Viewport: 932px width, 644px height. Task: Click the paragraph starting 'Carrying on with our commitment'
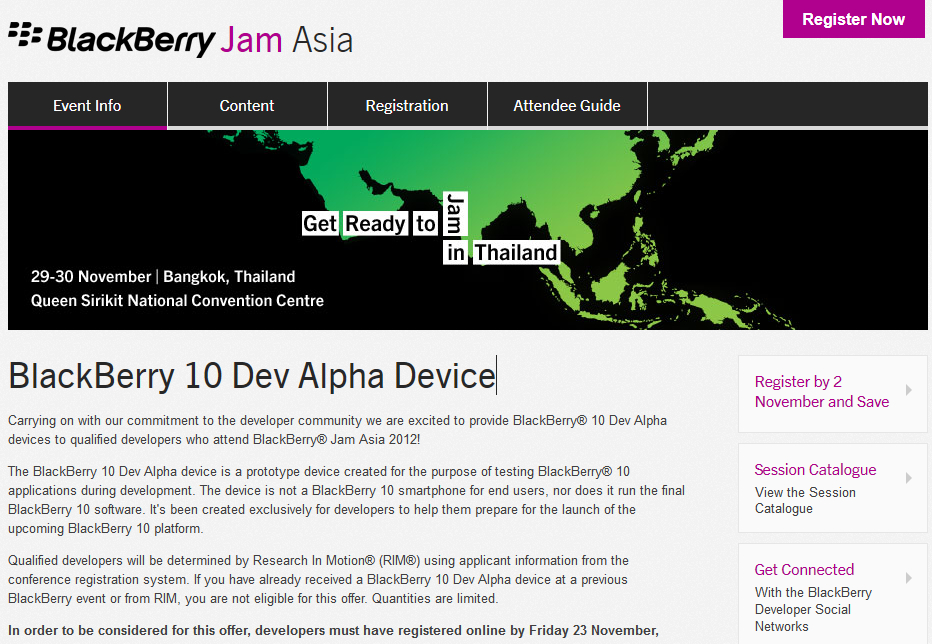(338, 430)
